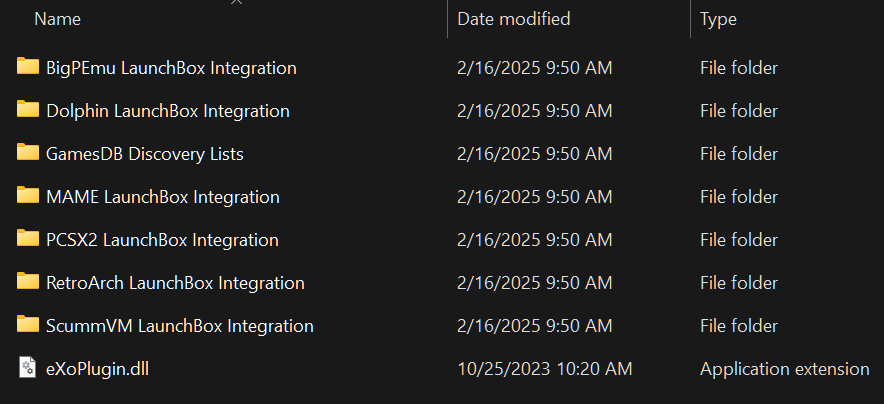Sort by the Date modified column header
The image size is (884, 404).
coord(514,19)
